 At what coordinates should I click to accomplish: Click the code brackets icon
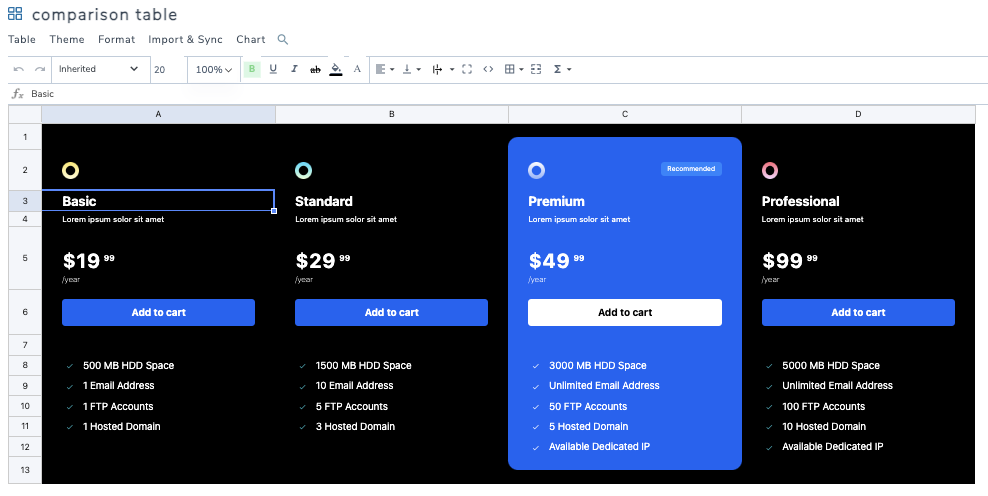tap(488, 69)
